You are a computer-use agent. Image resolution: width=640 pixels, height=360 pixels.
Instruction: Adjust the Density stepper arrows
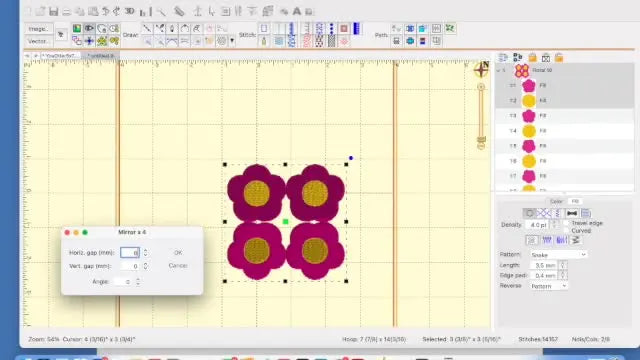[x=554, y=225]
